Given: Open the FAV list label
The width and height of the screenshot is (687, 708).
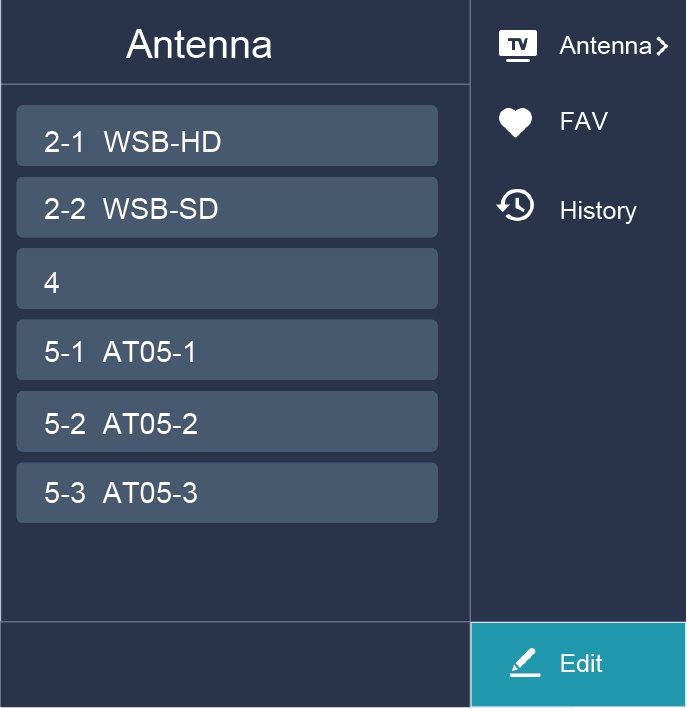Looking at the screenshot, I should click(584, 123).
